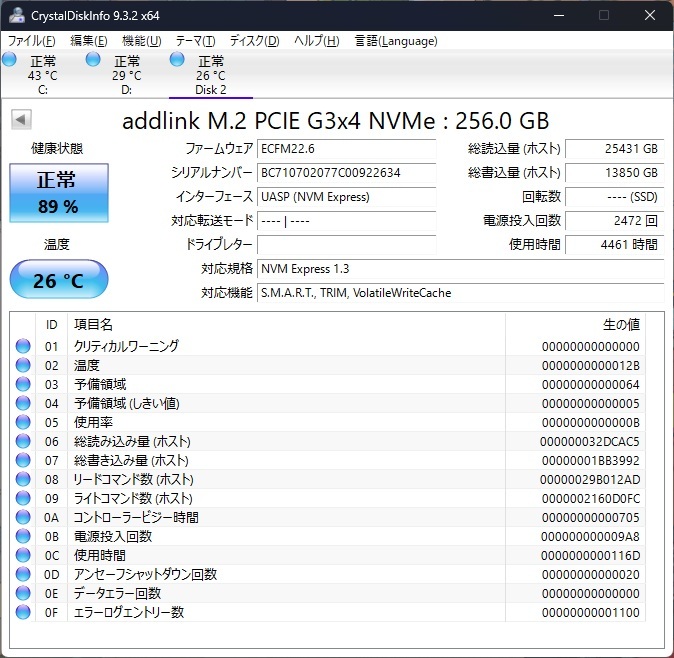Click the status orb for 0C 使用時間
The width and height of the screenshot is (674, 658).
click(x=23, y=555)
